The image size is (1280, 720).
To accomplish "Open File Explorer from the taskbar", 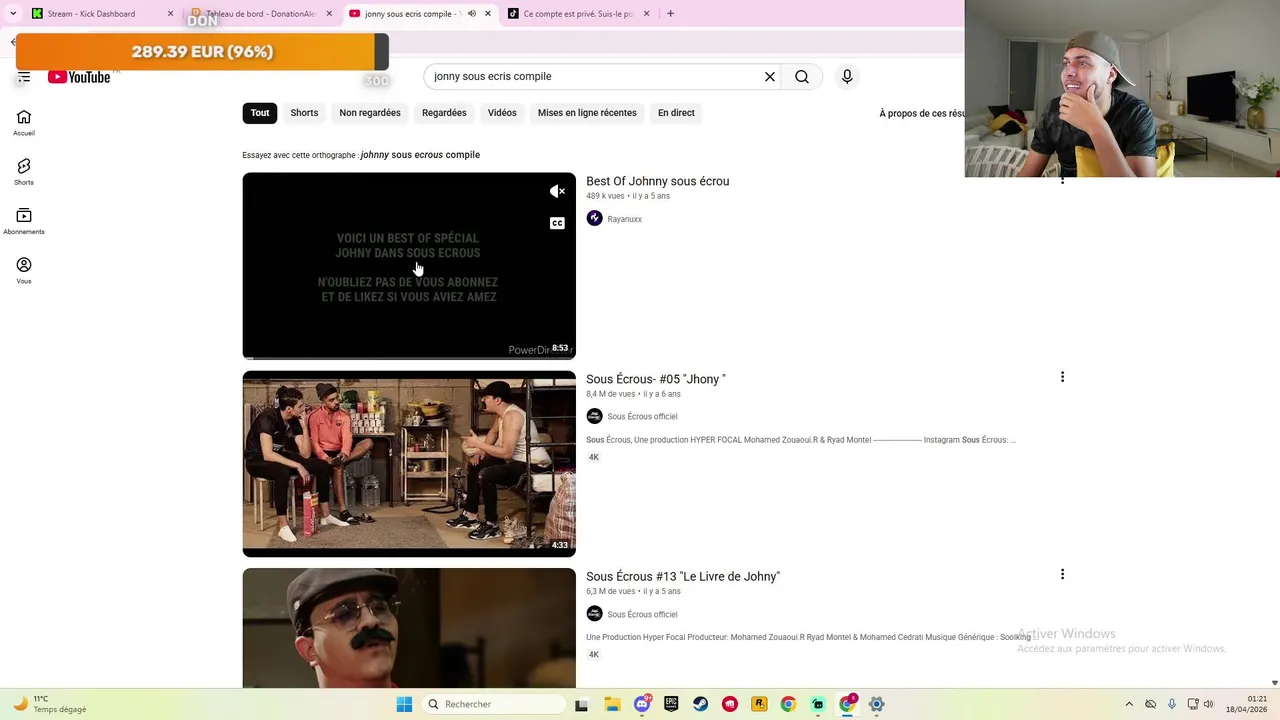I will [612, 704].
